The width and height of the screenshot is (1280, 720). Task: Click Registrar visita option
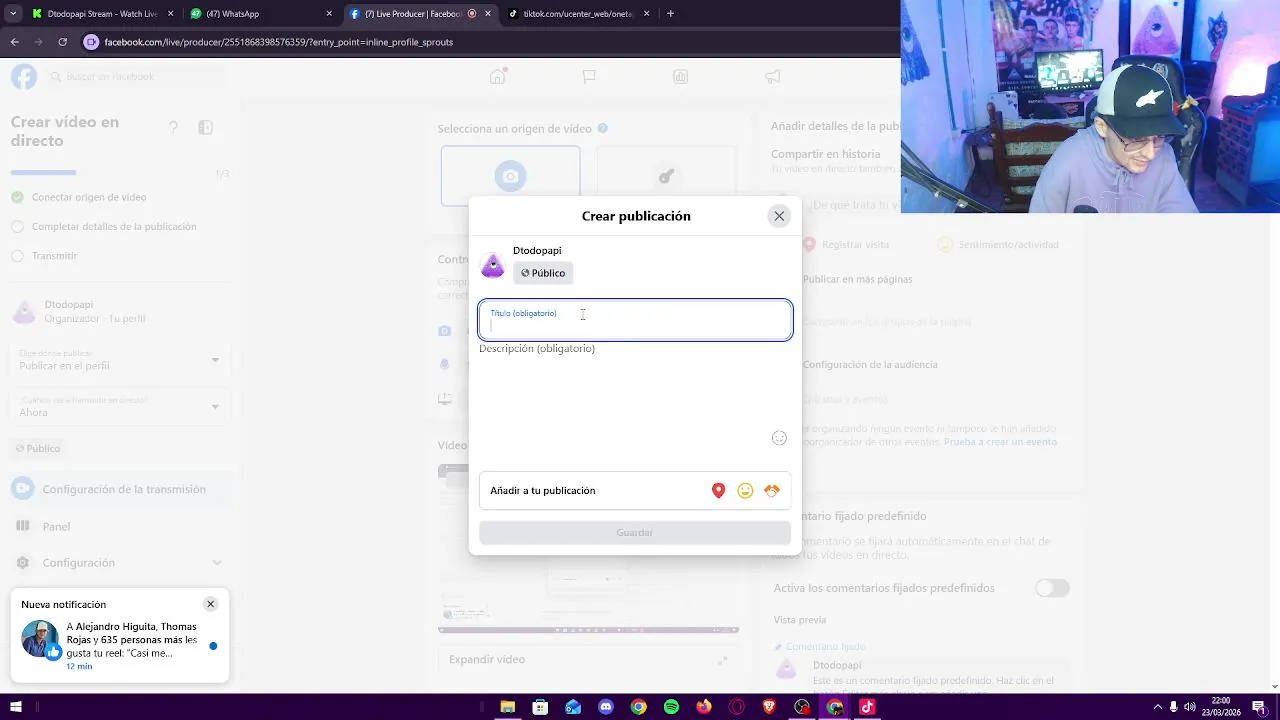pos(845,244)
